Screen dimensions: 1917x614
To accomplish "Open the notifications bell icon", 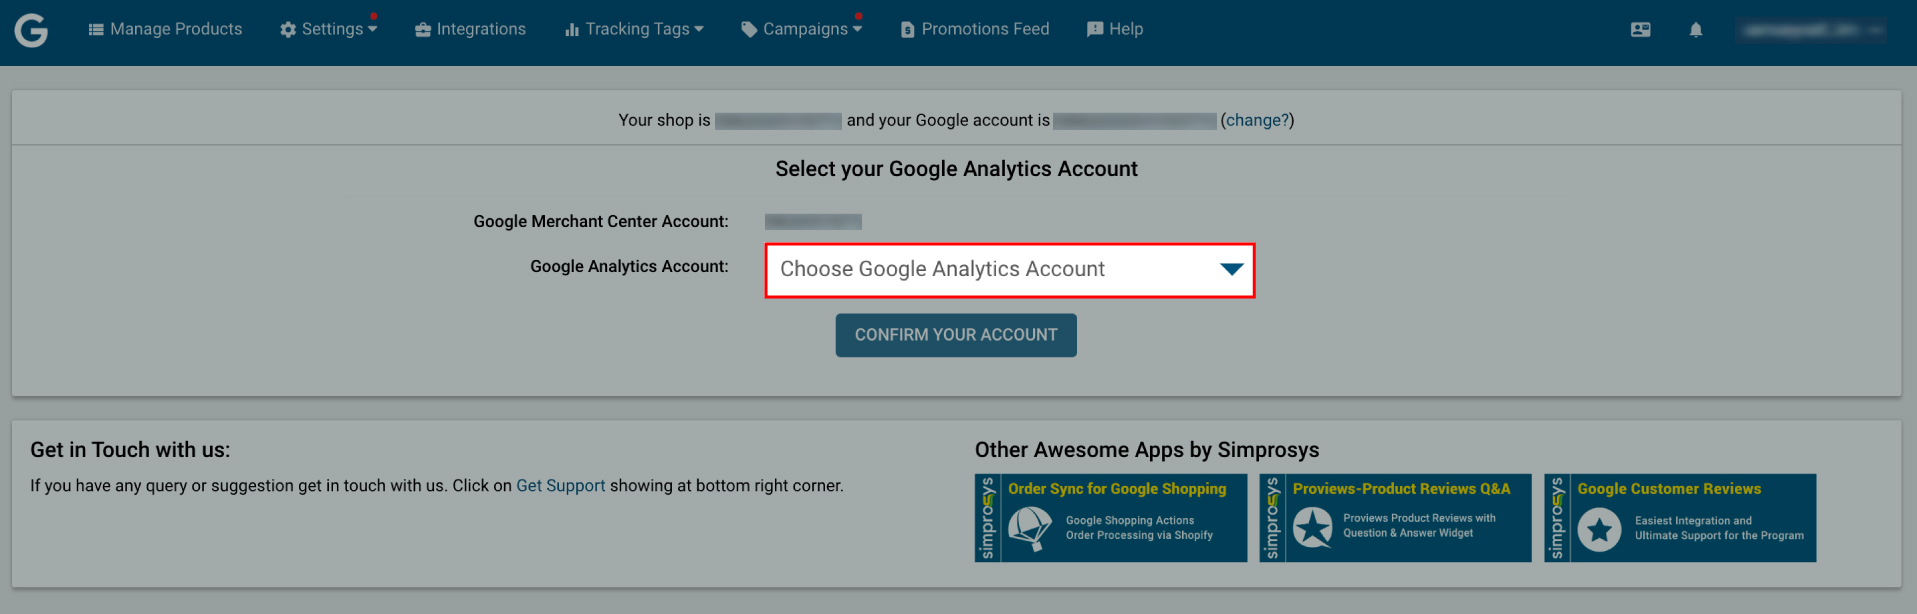I will pyautogui.click(x=1696, y=30).
